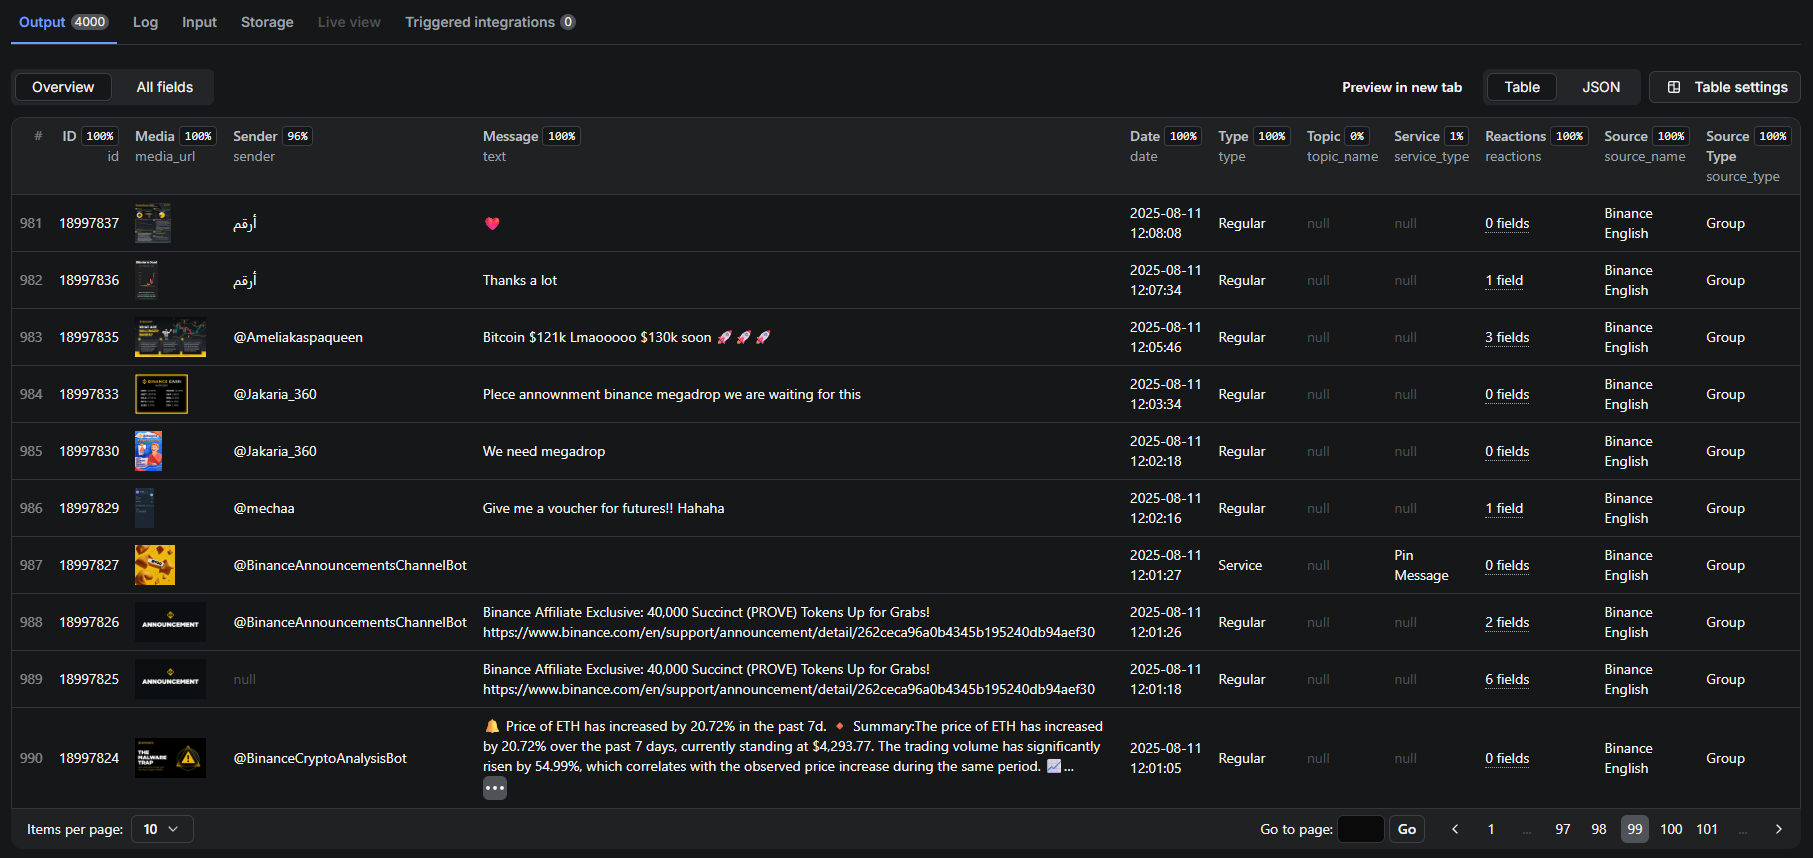Switch to JSON display mode
The width and height of the screenshot is (1813, 858).
pos(1600,87)
